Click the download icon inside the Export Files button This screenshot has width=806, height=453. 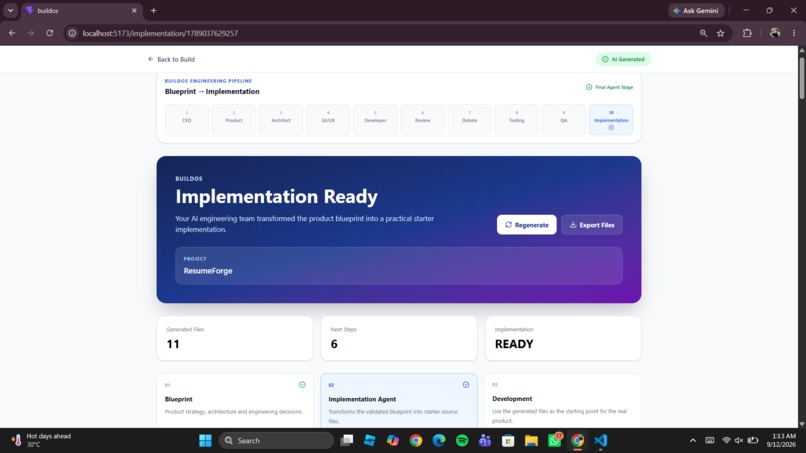573,225
